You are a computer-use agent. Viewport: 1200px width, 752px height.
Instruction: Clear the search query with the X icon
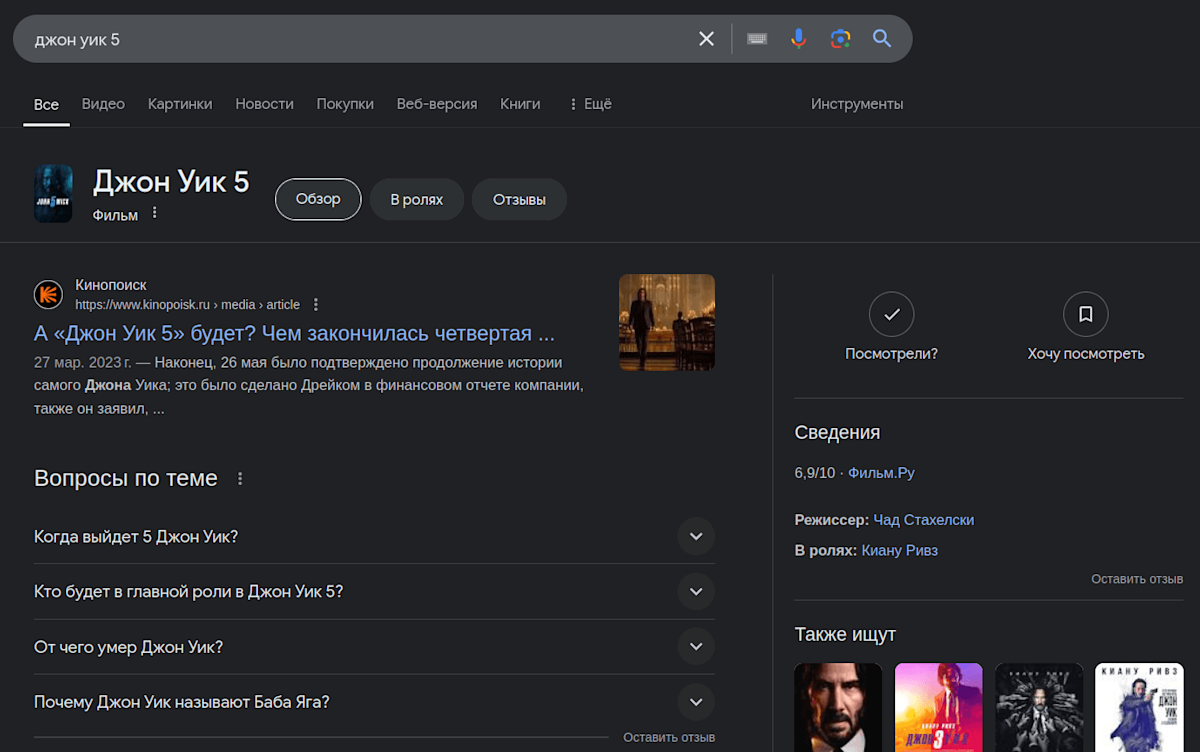tap(707, 39)
